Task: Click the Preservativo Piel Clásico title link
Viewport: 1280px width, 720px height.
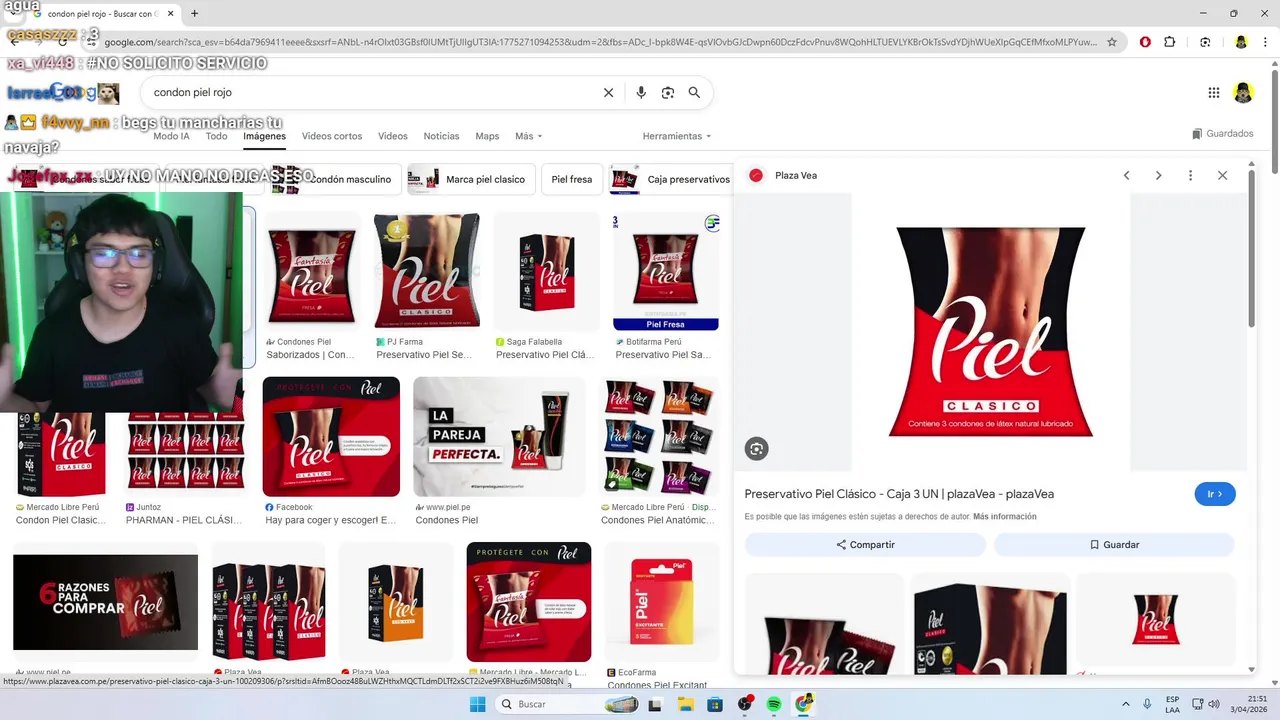Action: point(899,494)
